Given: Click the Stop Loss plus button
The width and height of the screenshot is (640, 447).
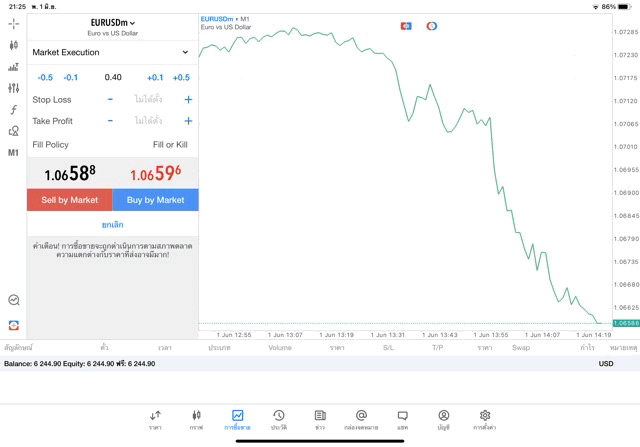Looking at the screenshot, I should tap(188, 99).
